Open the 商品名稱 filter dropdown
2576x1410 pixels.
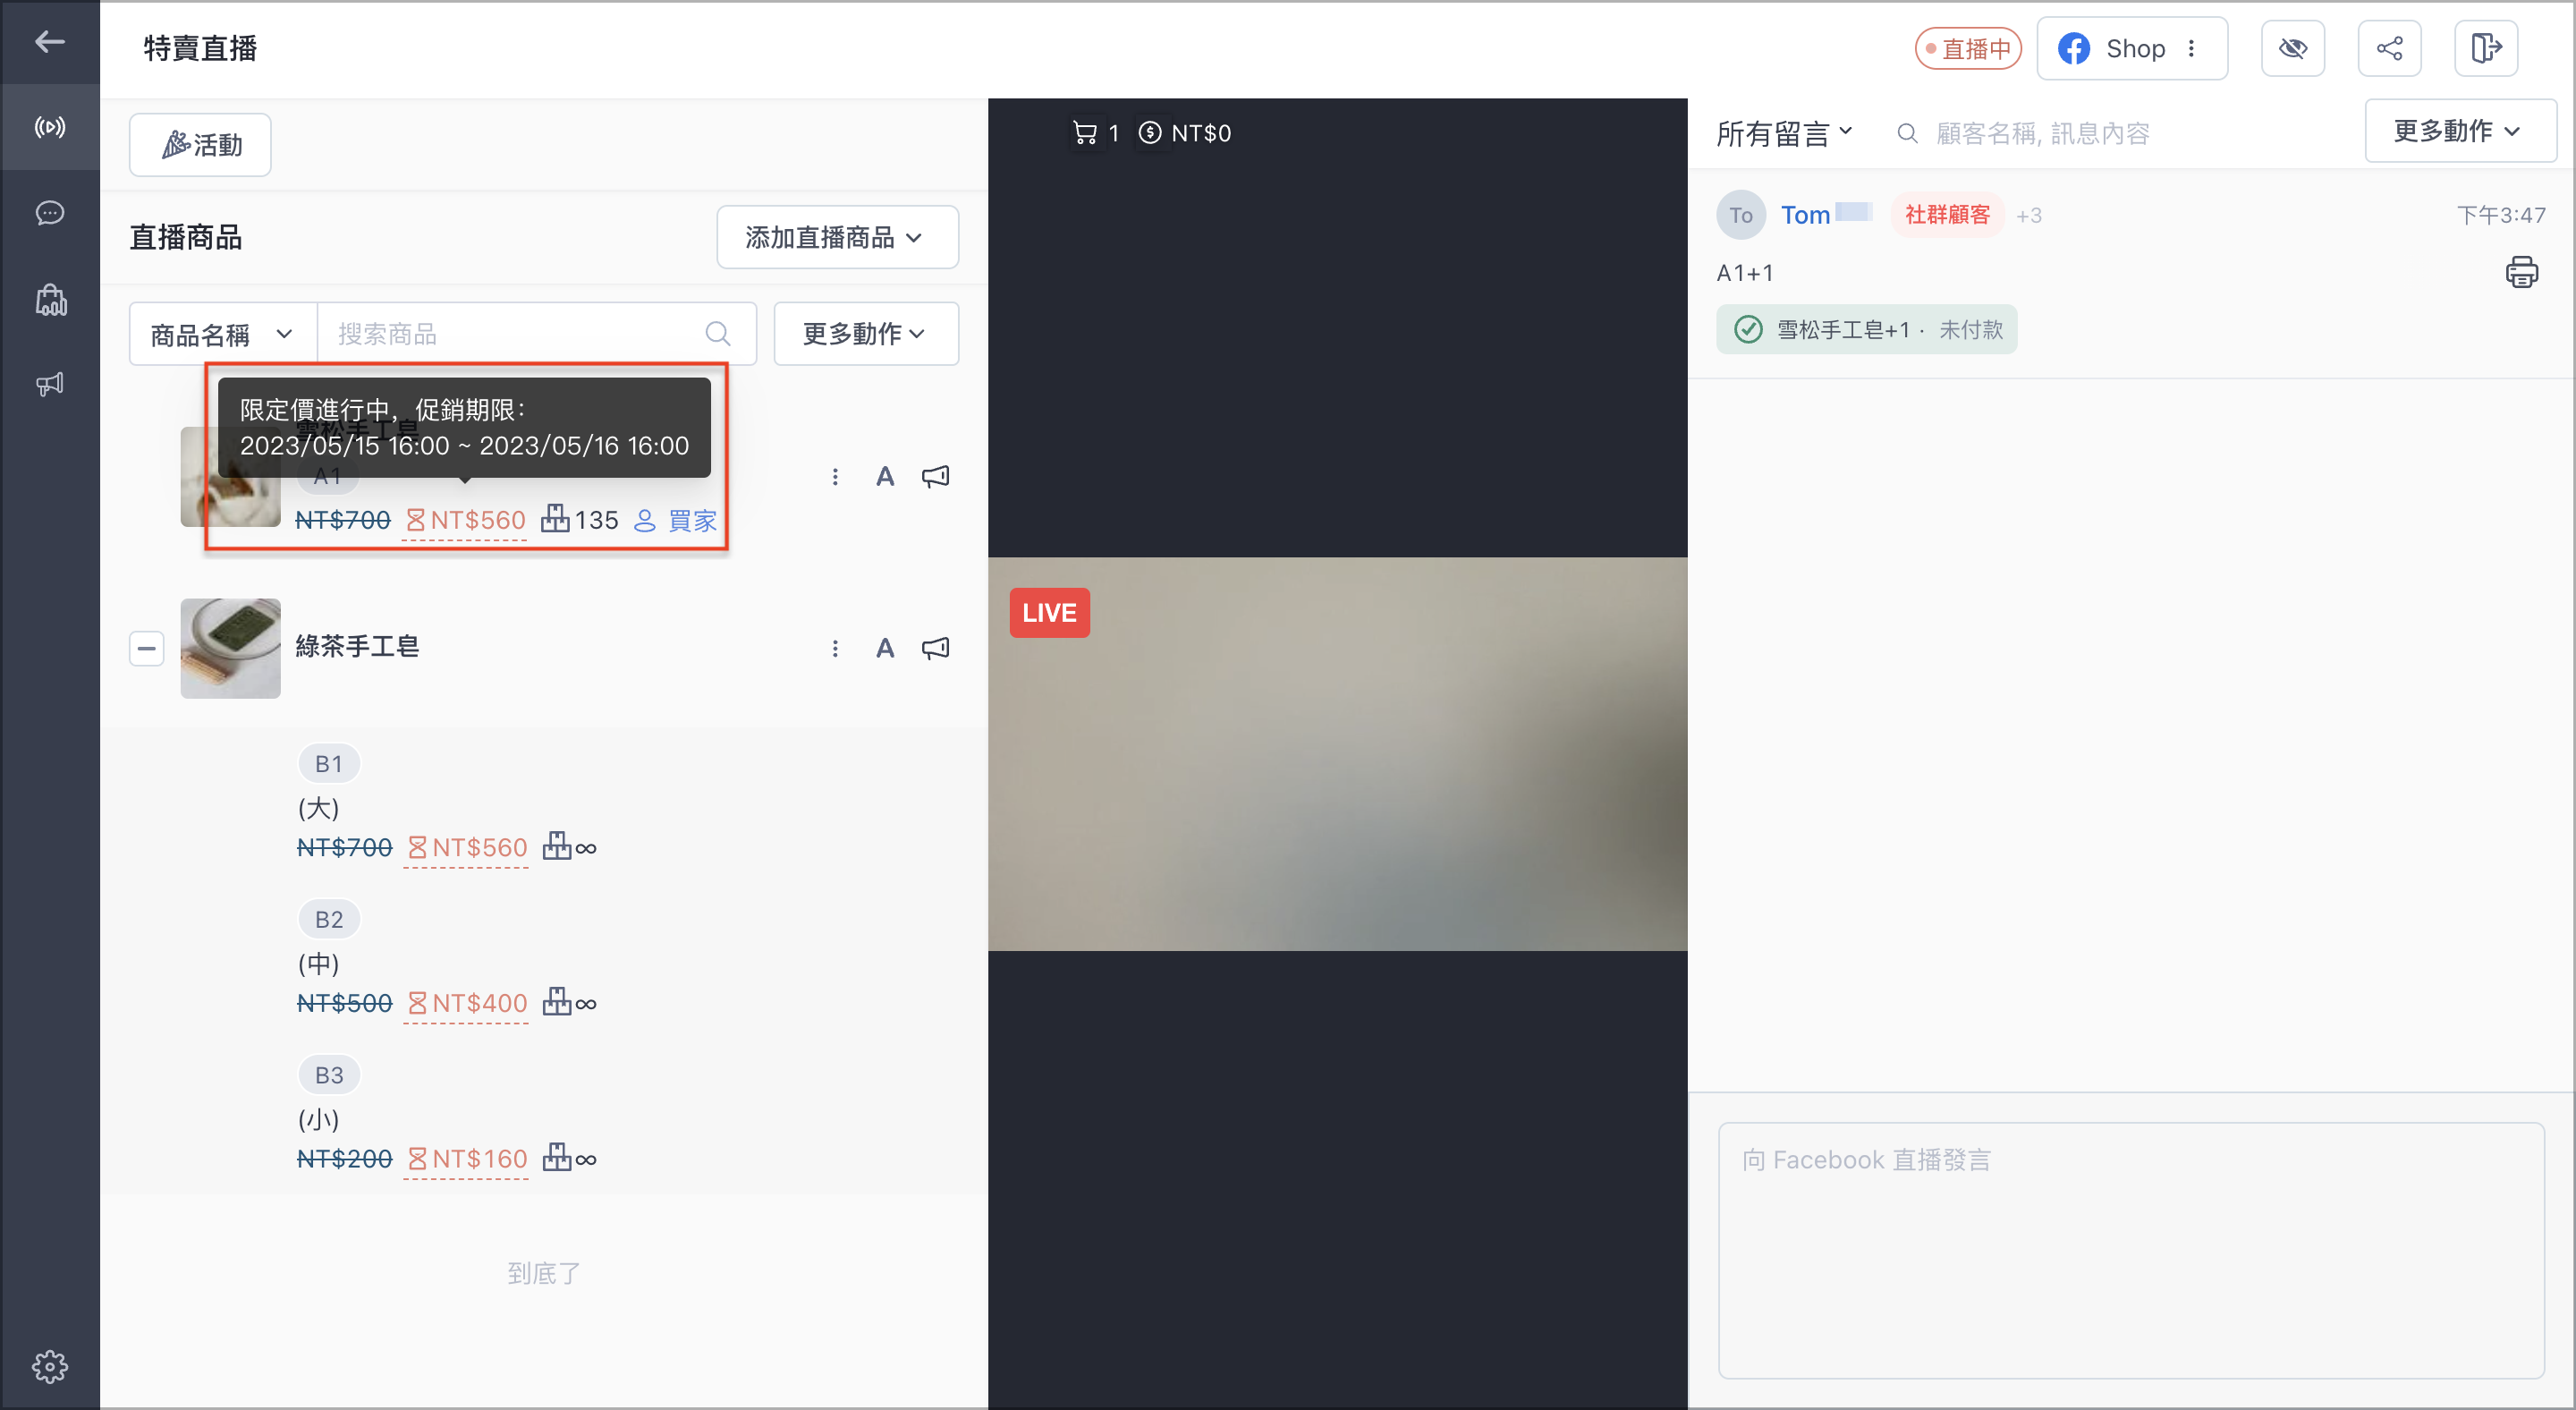(222, 334)
